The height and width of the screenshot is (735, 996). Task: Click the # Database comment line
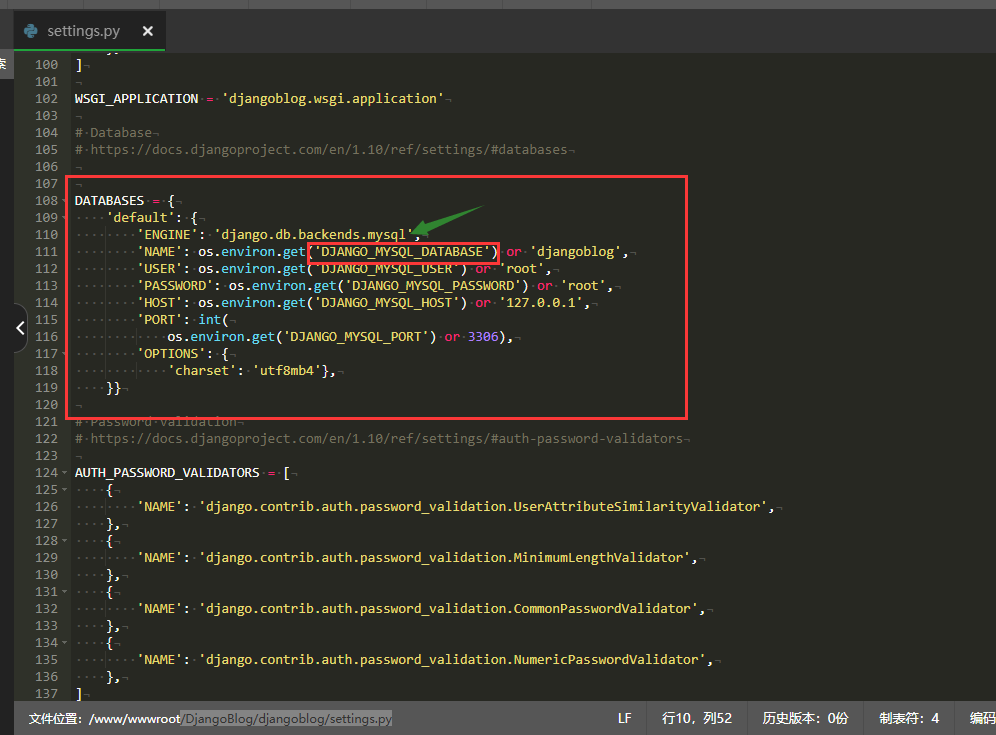pos(114,133)
